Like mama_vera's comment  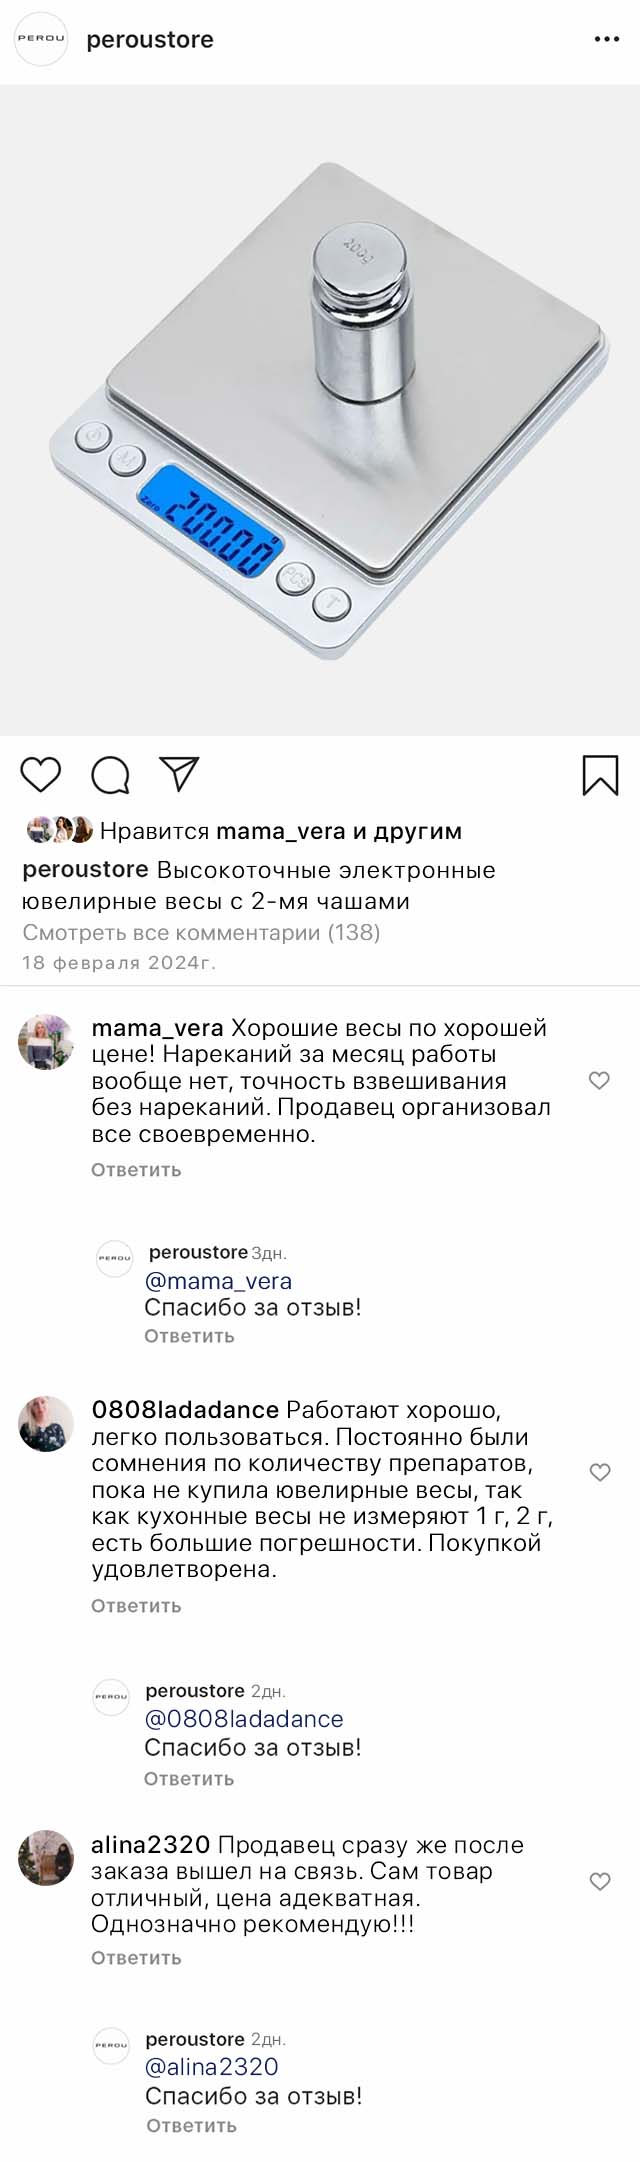click(x=599, y=1080)
